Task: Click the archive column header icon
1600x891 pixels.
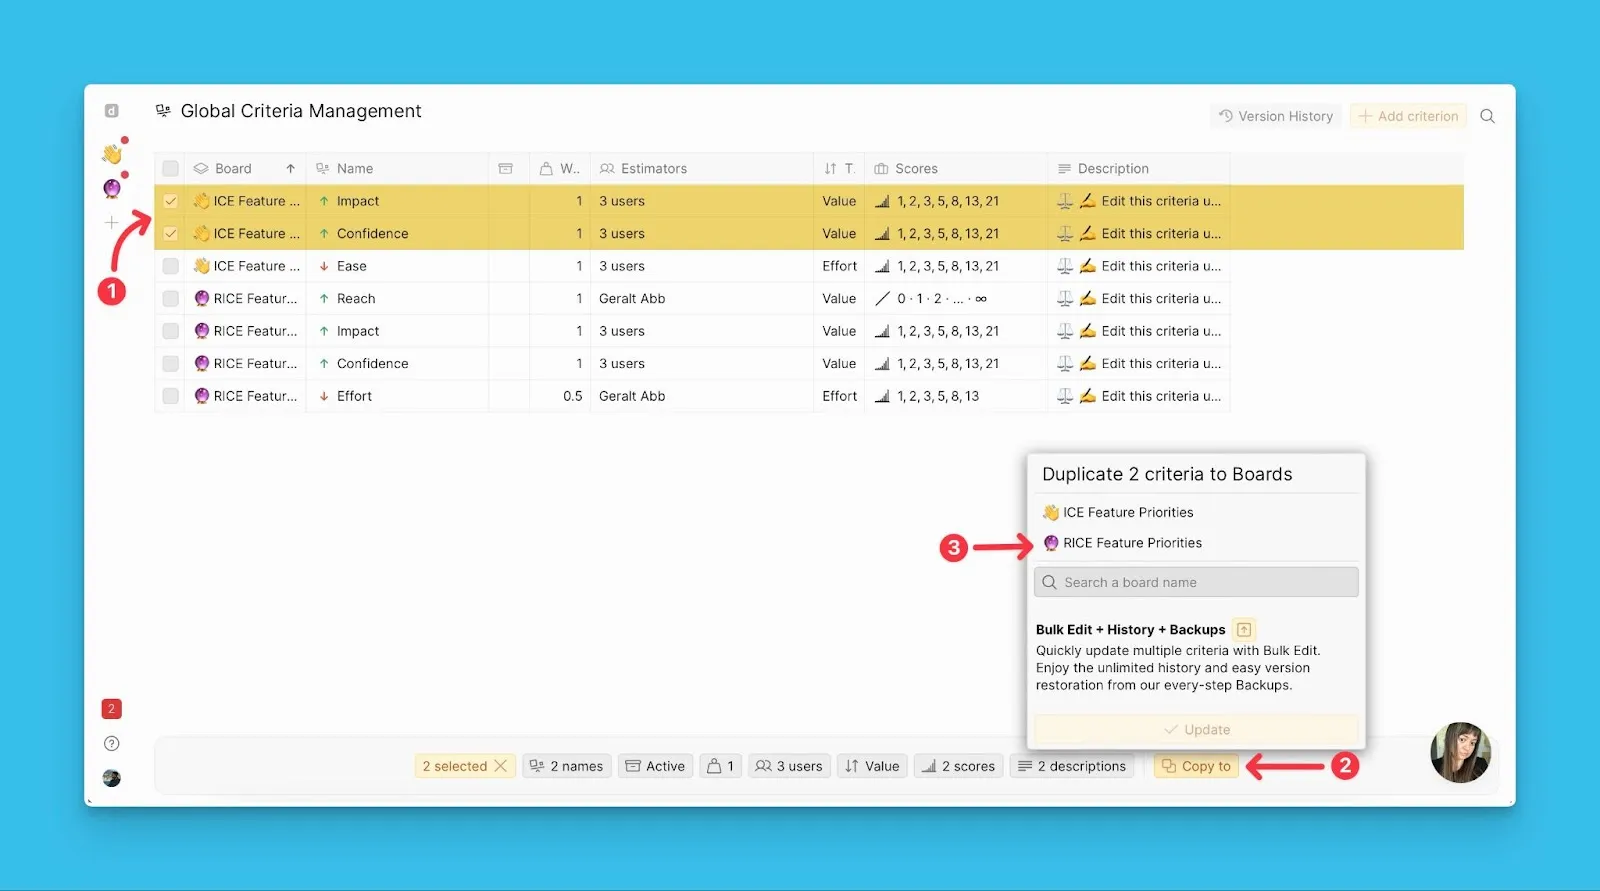Action: (x=506, y=169)
